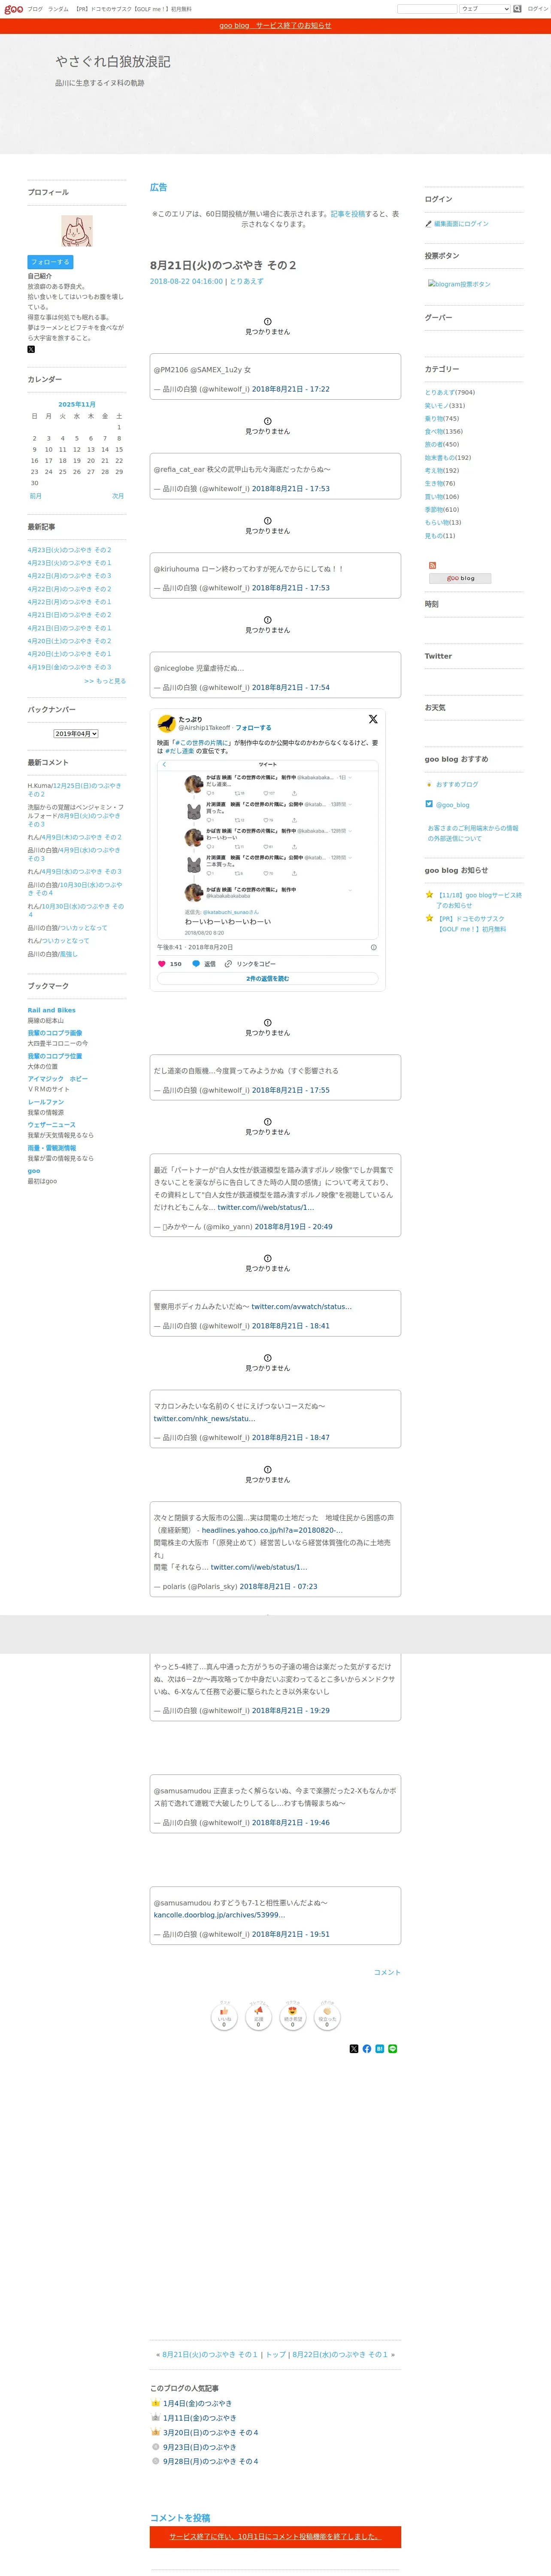Viewport: 551px width, 2576px height.
Task: Click the 返信 reply bubble icon on tweet
Action: [196, 964]
